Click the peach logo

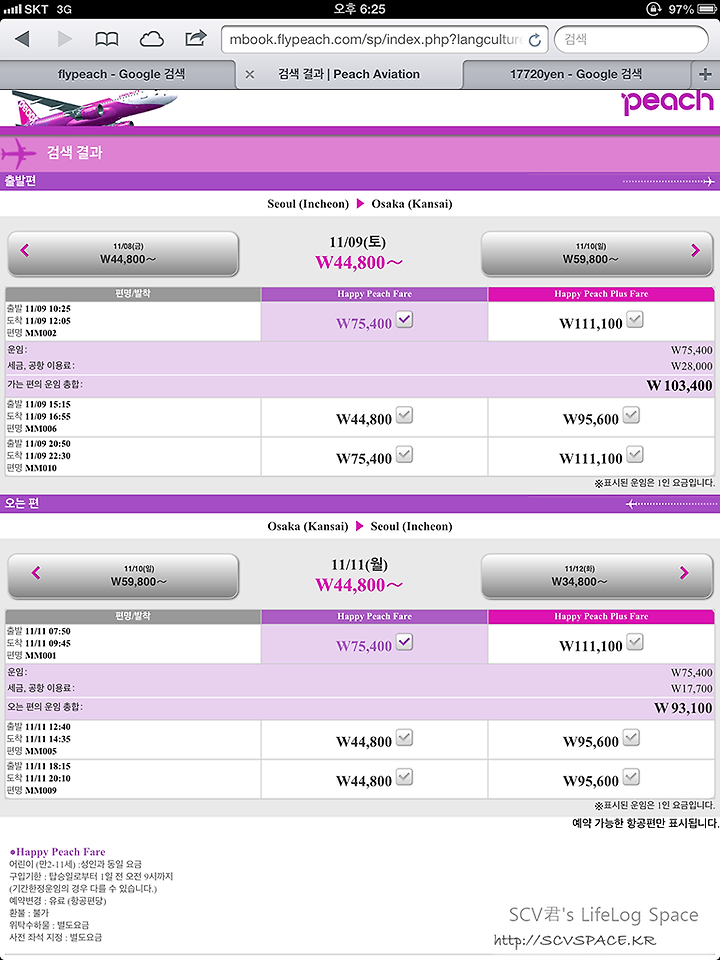click(x=667, y=102)
